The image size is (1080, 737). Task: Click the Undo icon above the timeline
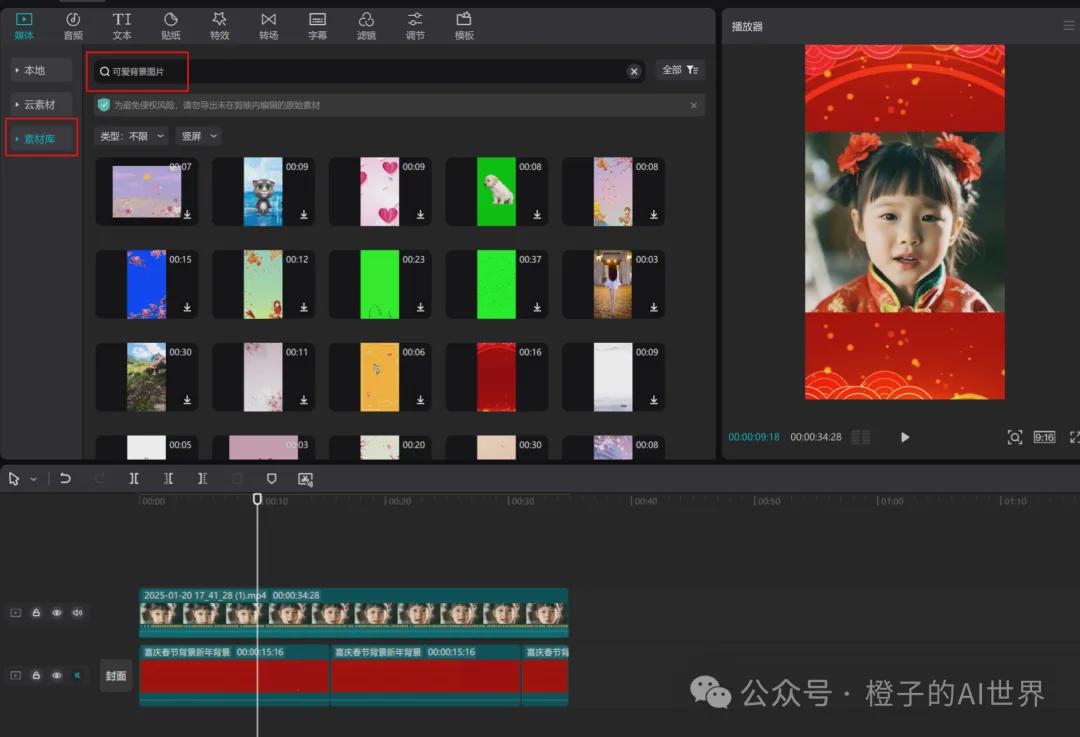click(66, 478)
